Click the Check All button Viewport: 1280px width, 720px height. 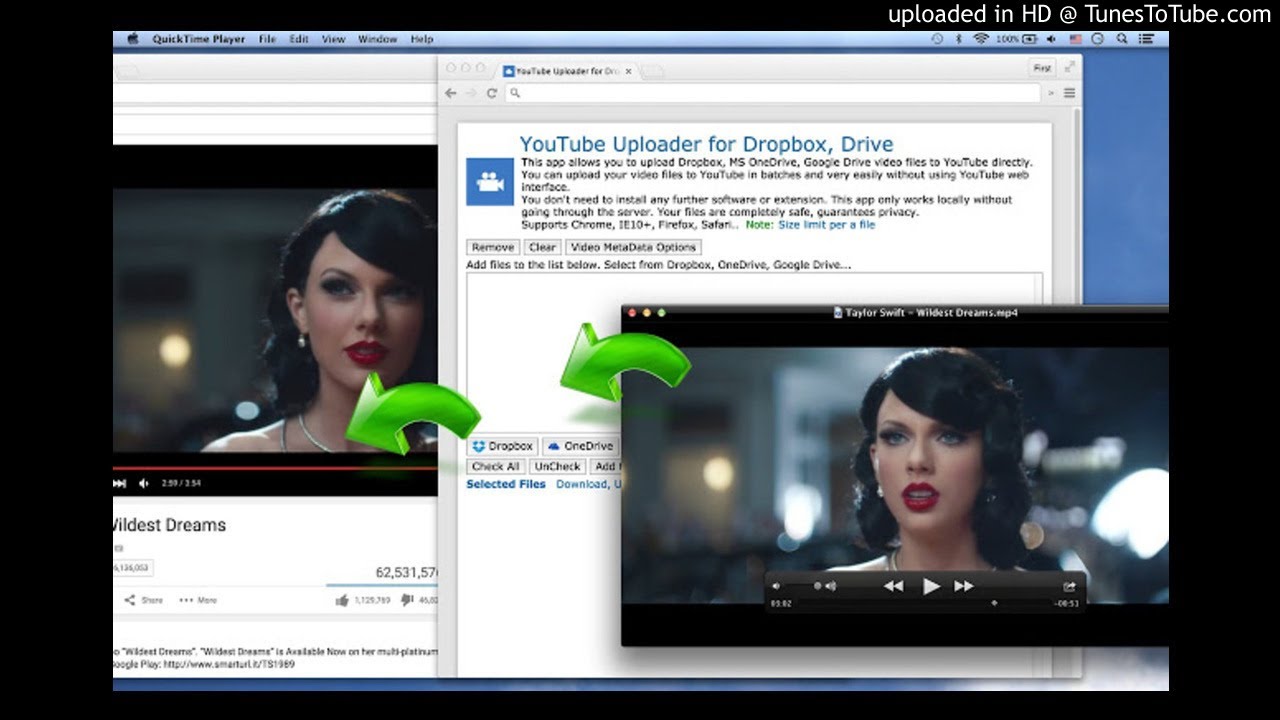point(496,466)
